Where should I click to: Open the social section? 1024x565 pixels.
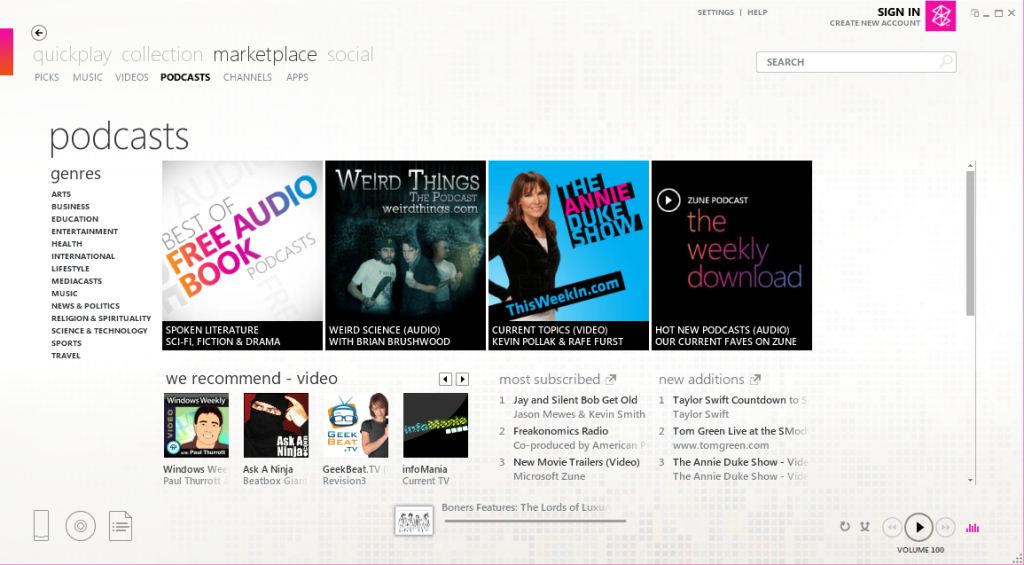pos(350,54)
